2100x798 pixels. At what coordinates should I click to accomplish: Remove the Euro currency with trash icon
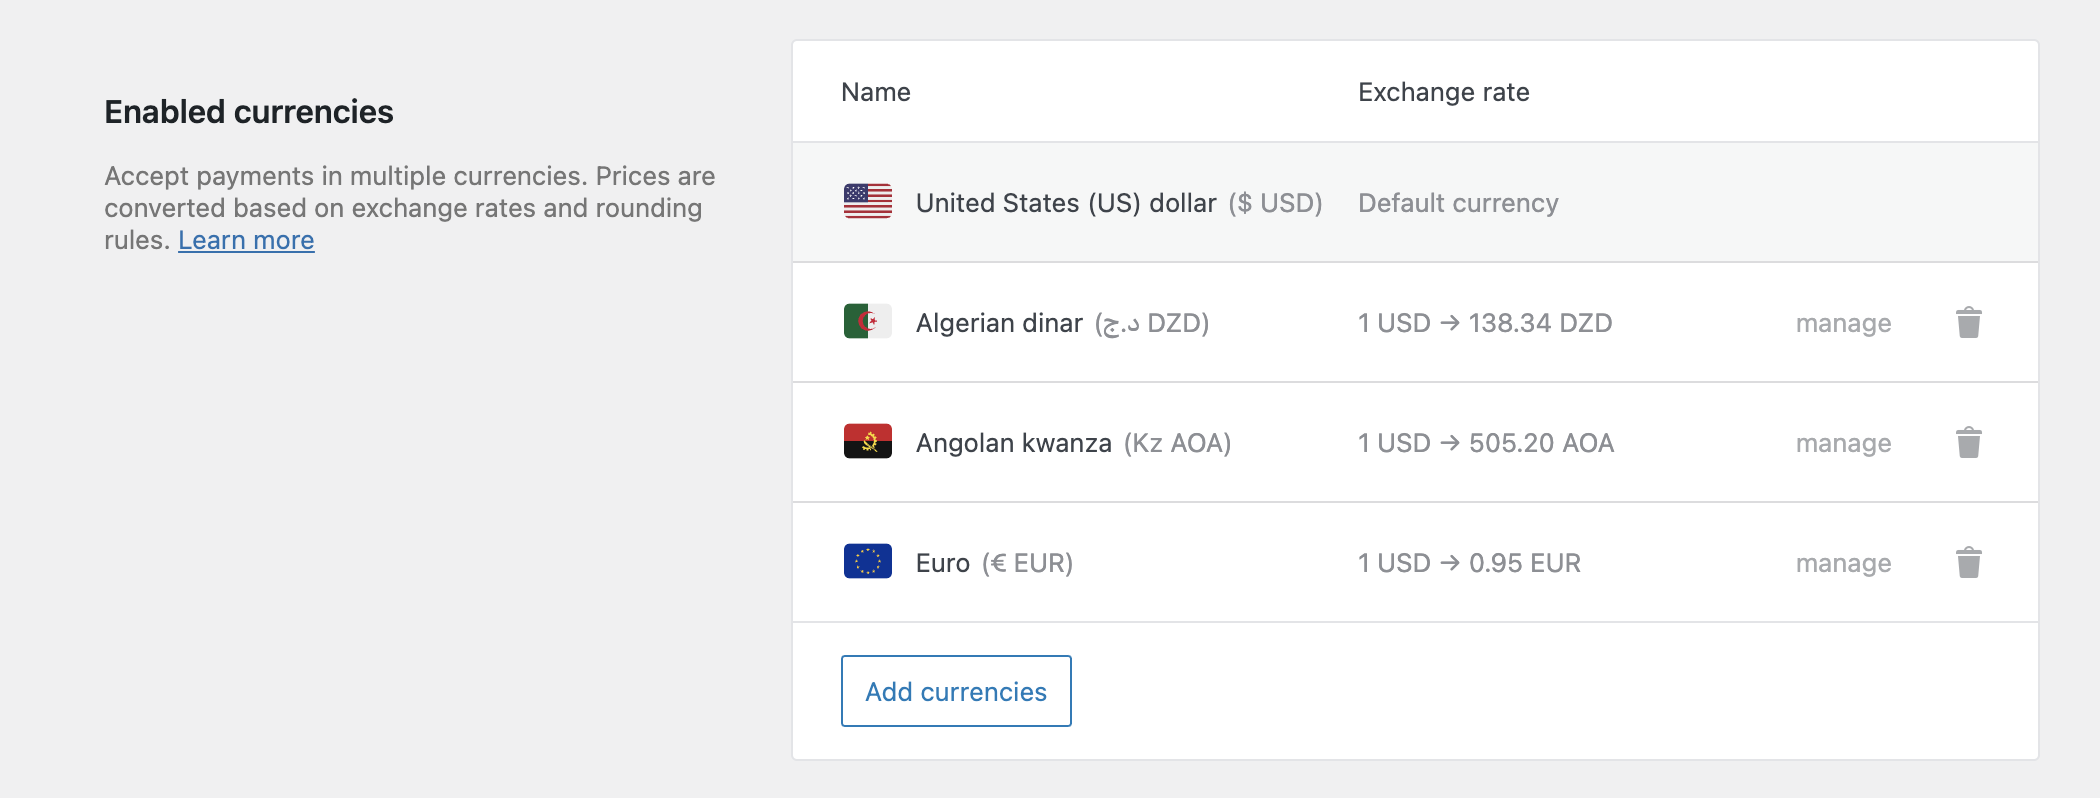pos(1968,562)
